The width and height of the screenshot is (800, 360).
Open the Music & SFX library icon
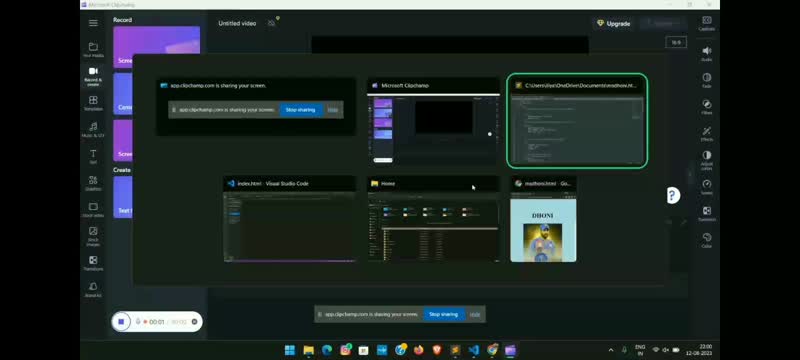93,130
